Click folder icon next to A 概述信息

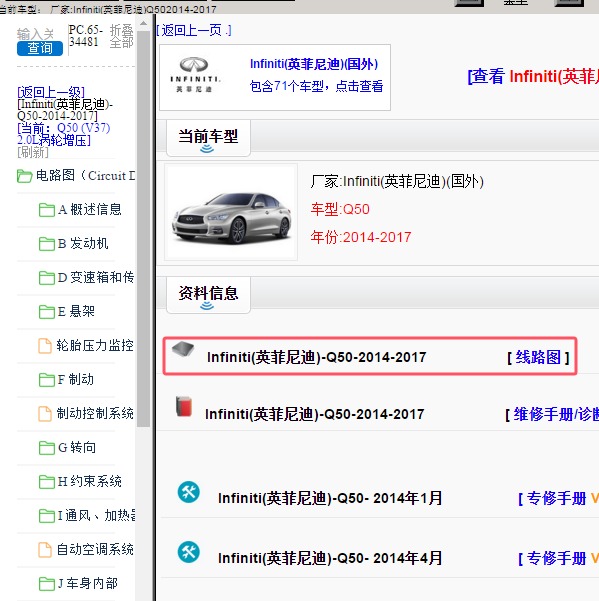47,210
